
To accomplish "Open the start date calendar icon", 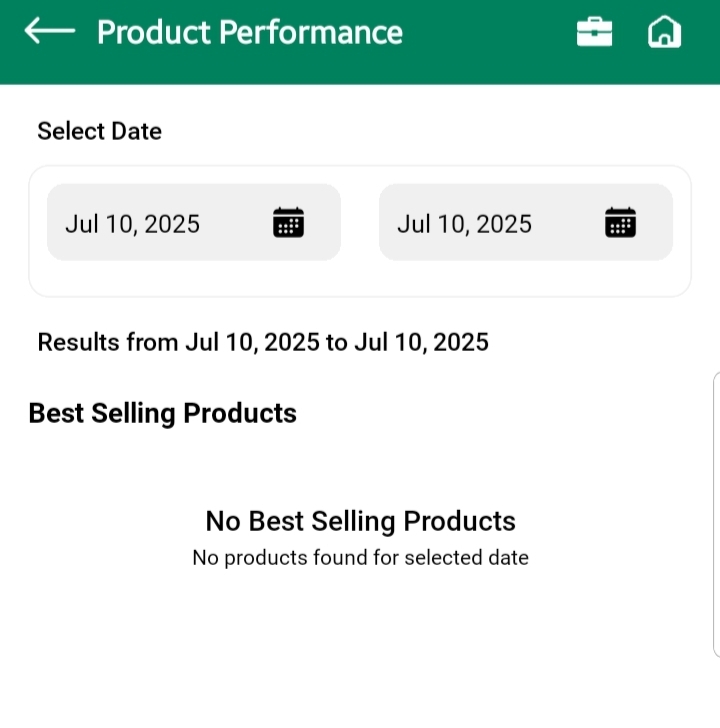I will tap(289, 222).
